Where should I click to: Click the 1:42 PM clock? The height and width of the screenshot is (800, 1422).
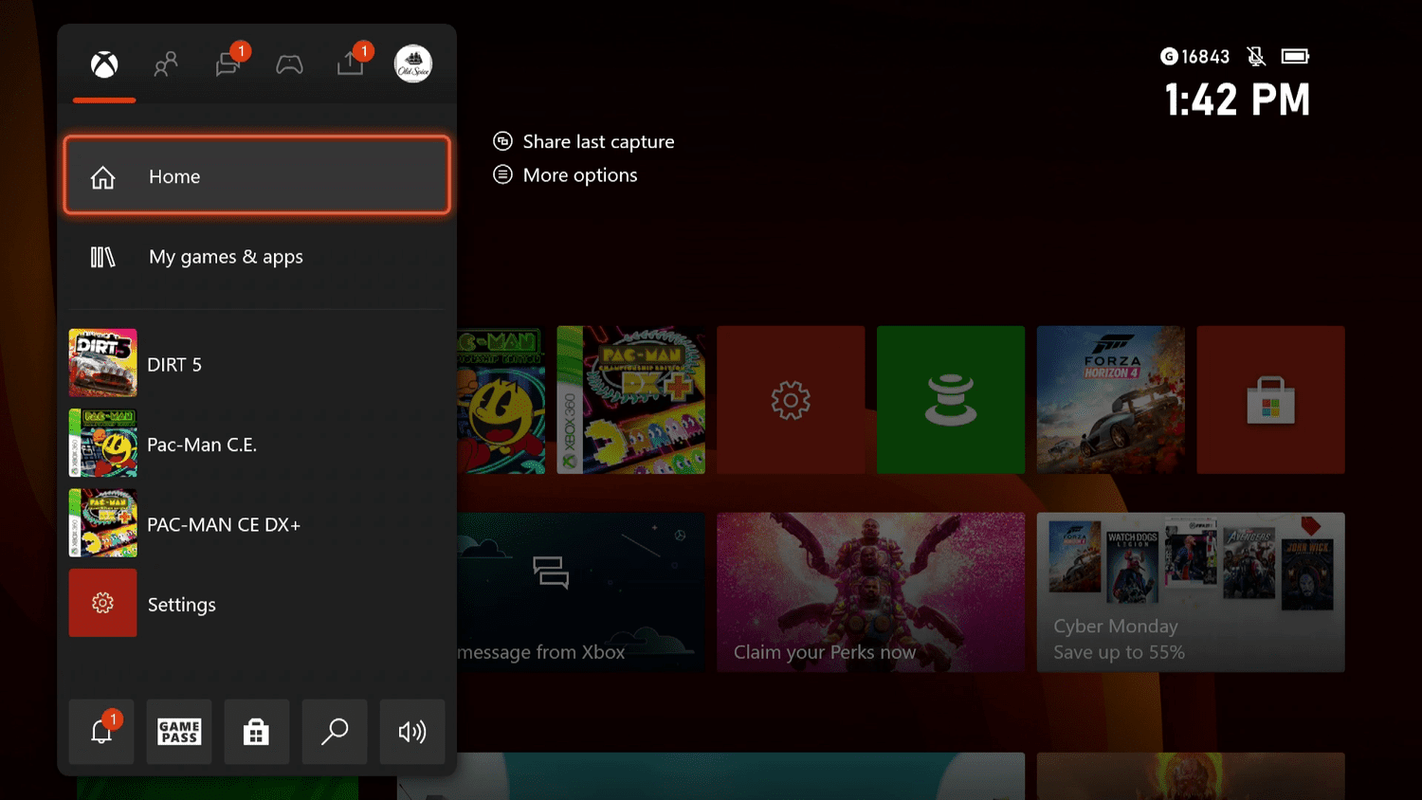click(1238, 100)
